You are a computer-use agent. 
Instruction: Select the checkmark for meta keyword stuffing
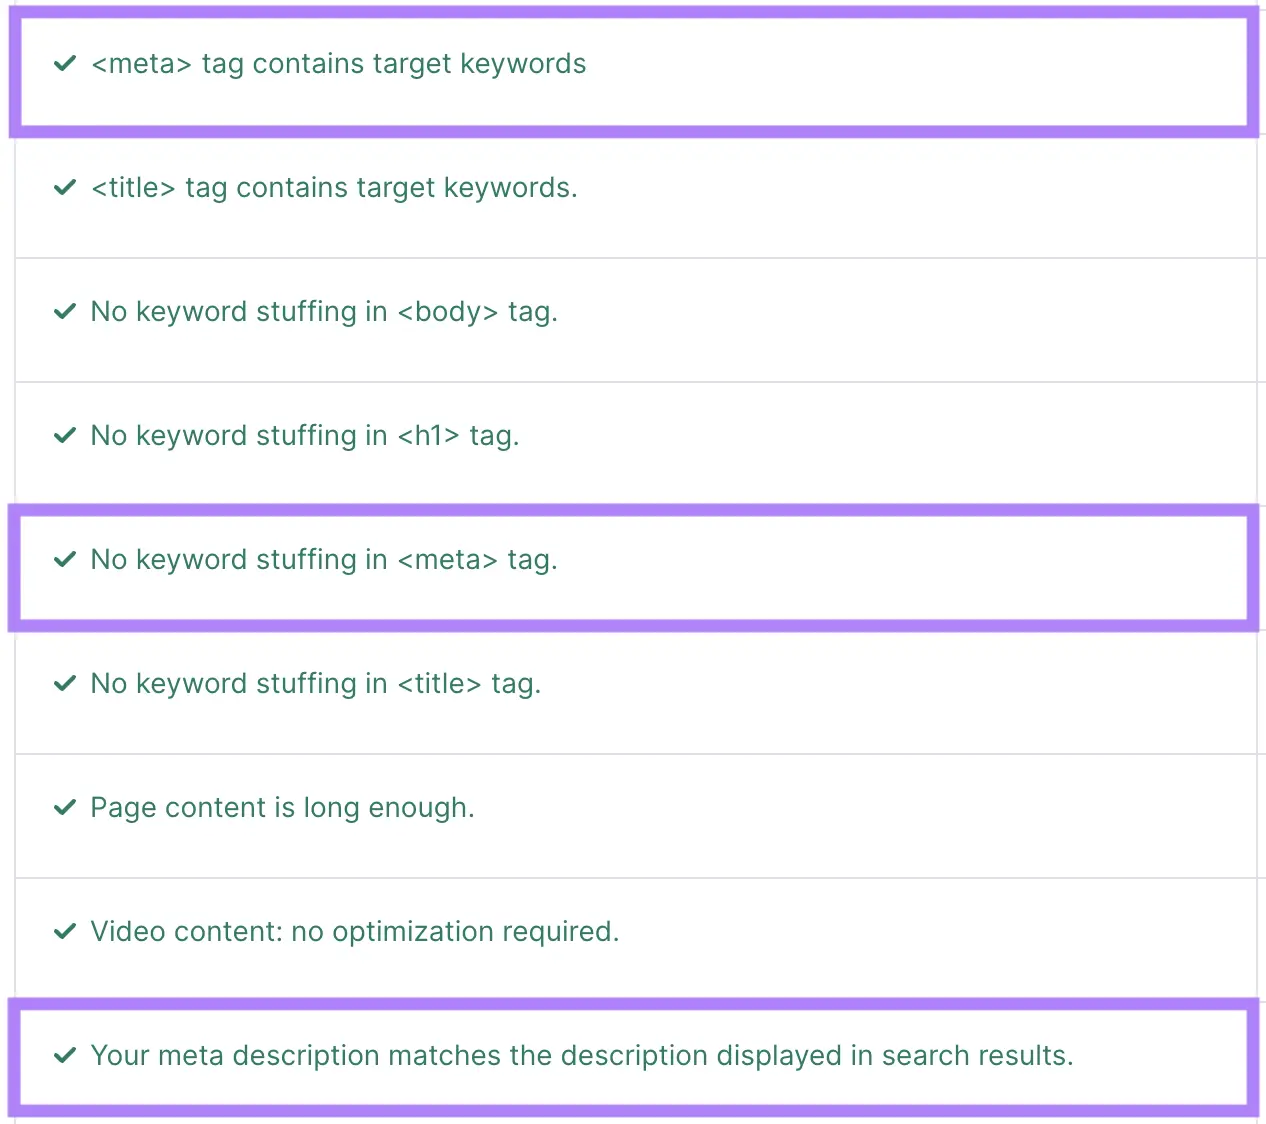click(x=64, y=559)
